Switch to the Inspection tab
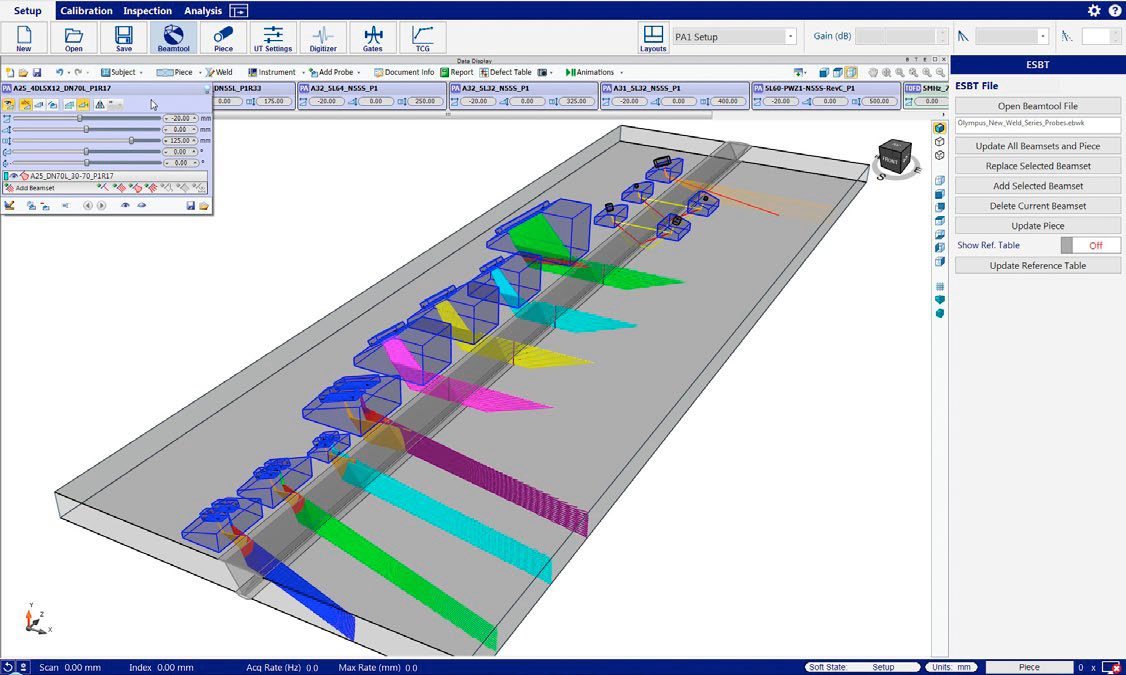Image resolution: width=1126 pixels, height=675 pixels. [x=147, y=11]
